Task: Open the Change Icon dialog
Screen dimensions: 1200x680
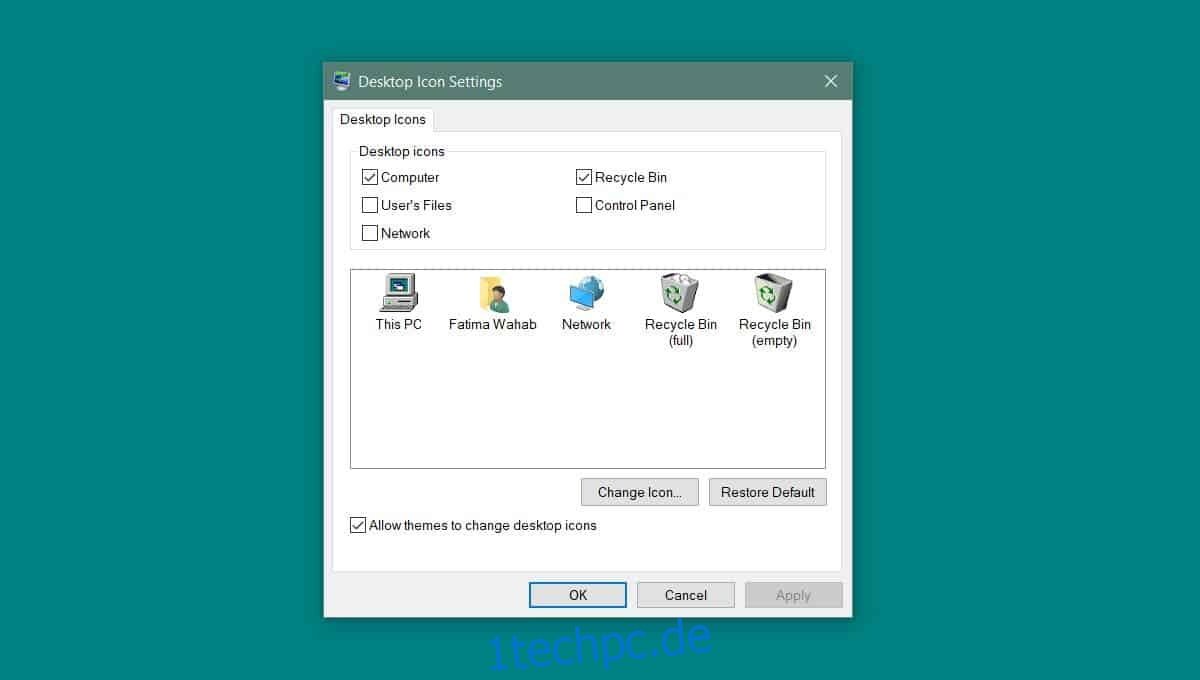Action: click(x=640, y=491)
